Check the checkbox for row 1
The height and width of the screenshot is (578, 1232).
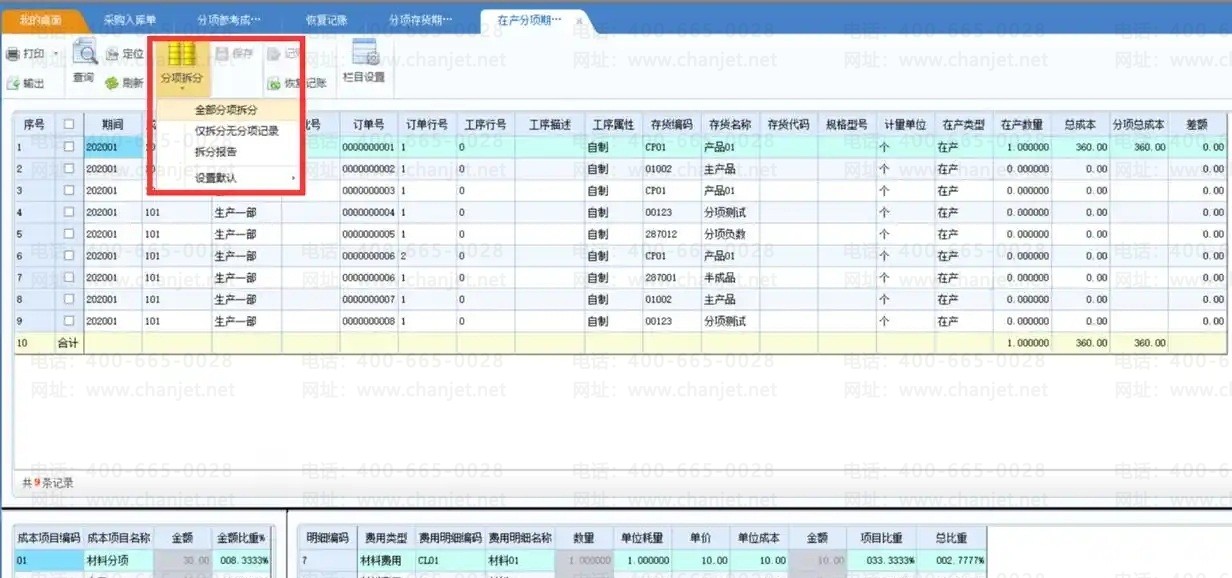[68, 147]
